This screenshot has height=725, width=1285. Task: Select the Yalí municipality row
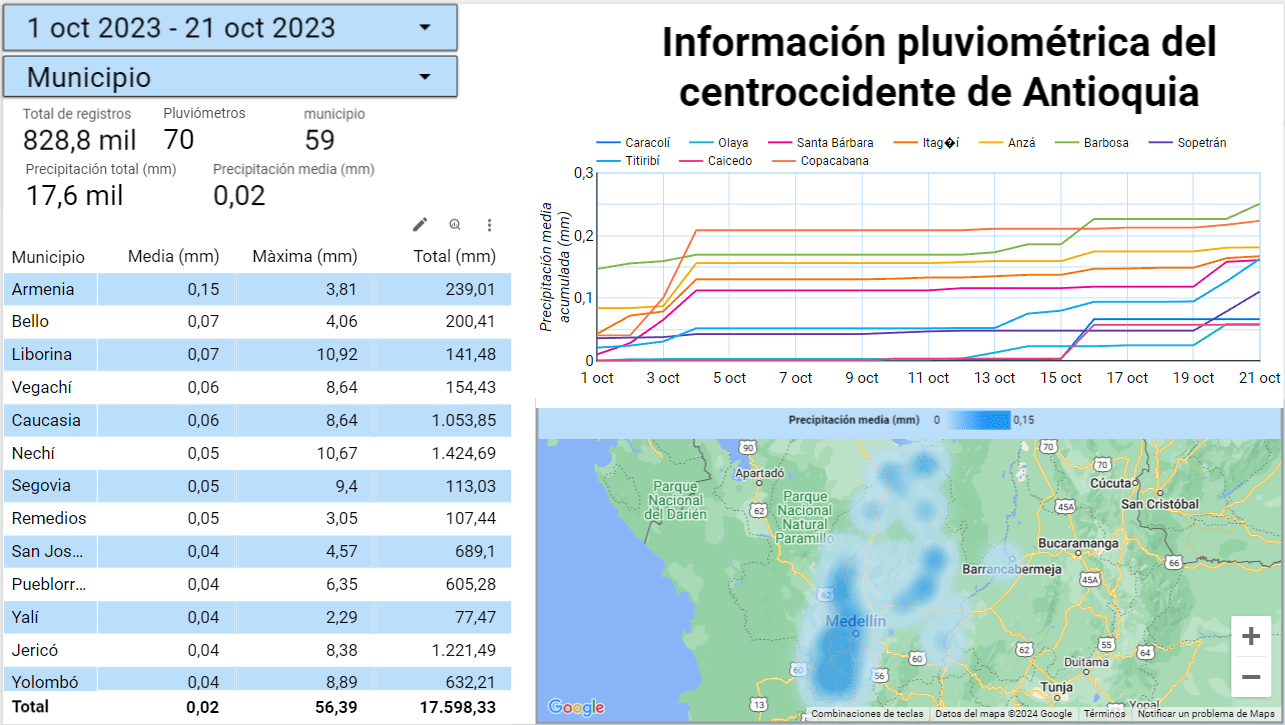pos(257,617)
